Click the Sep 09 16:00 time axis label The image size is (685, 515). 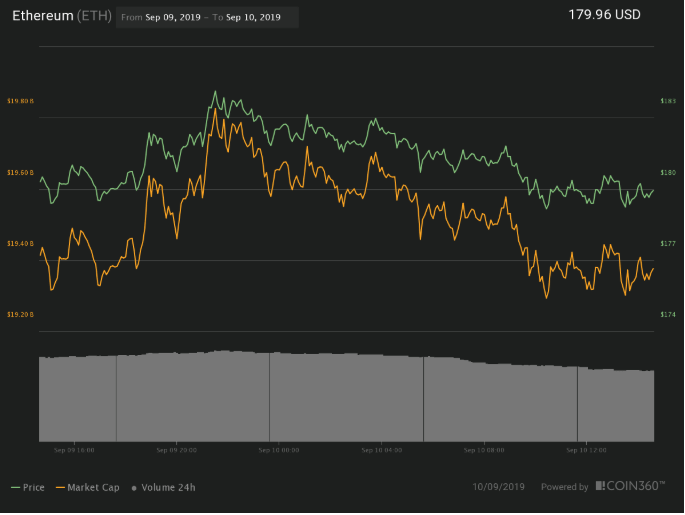74,450
